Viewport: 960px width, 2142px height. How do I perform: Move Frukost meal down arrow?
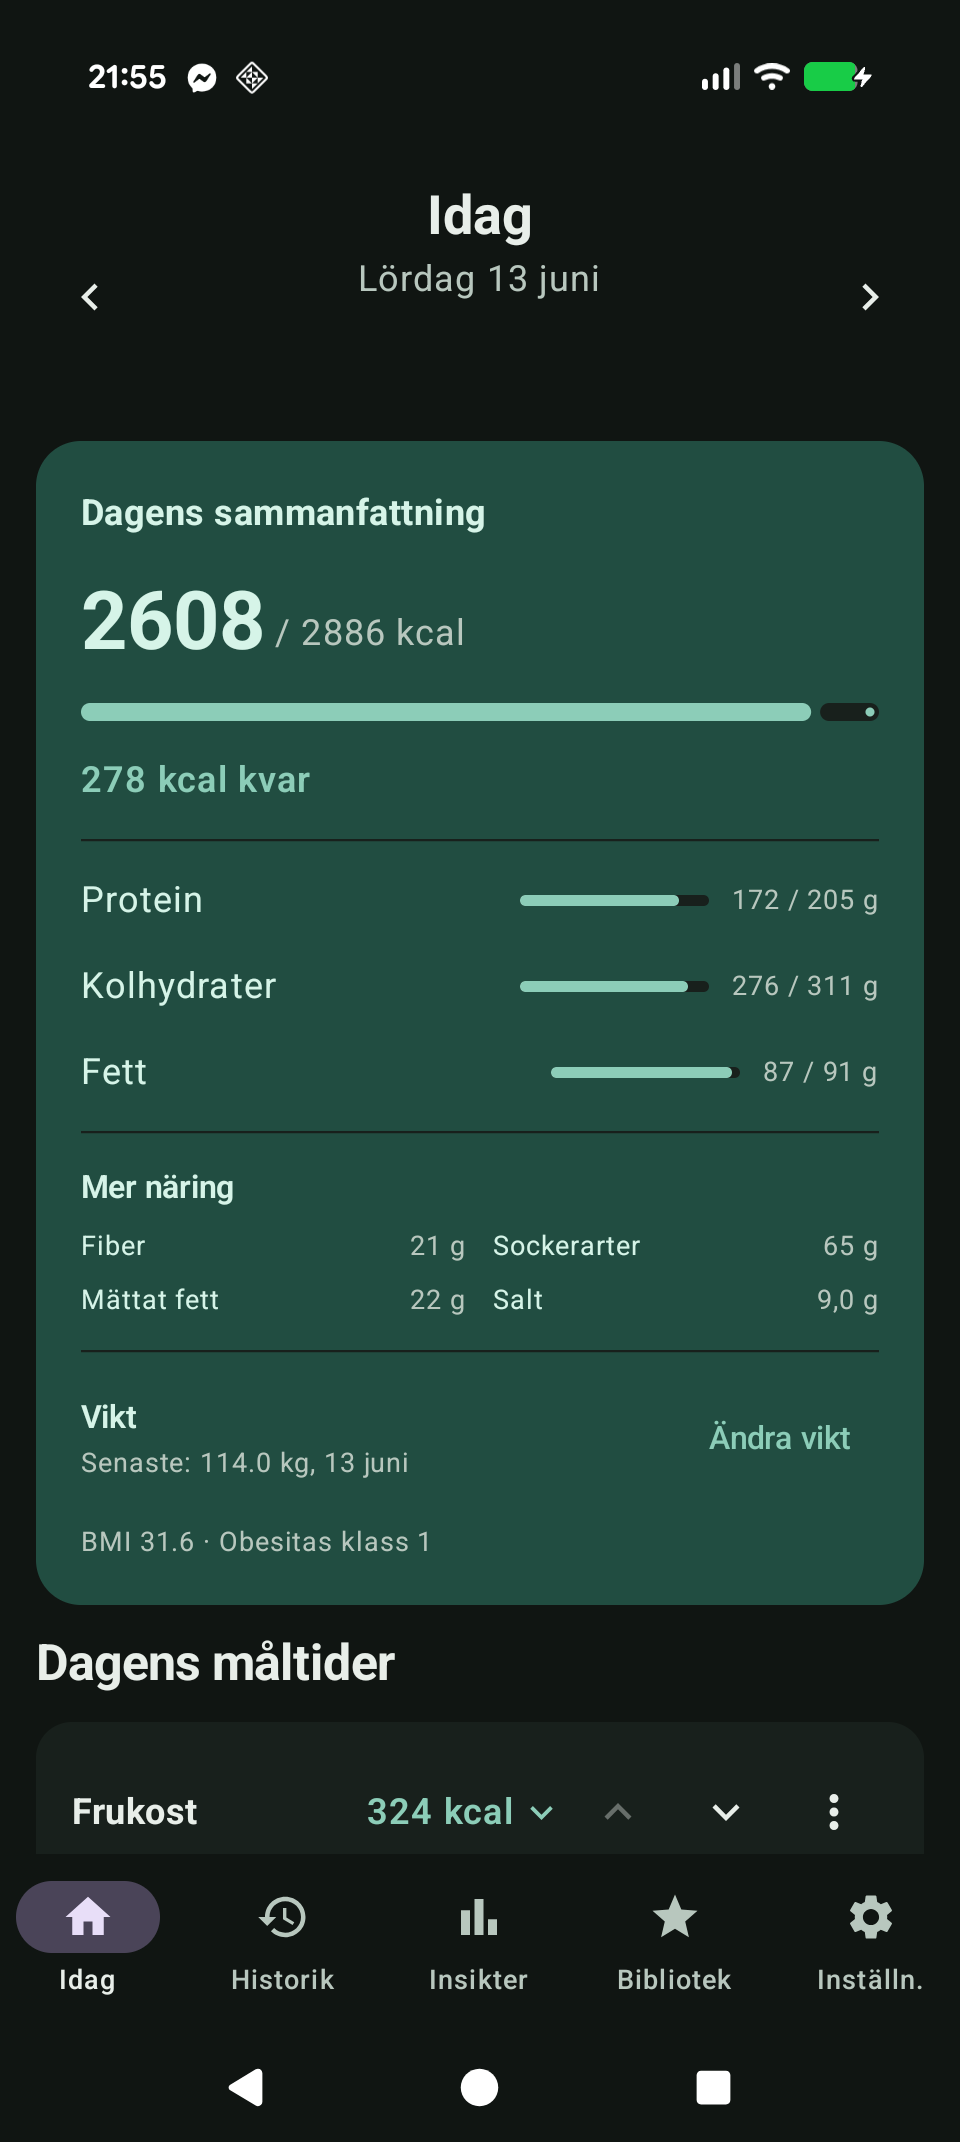[x=726, y=1812]
